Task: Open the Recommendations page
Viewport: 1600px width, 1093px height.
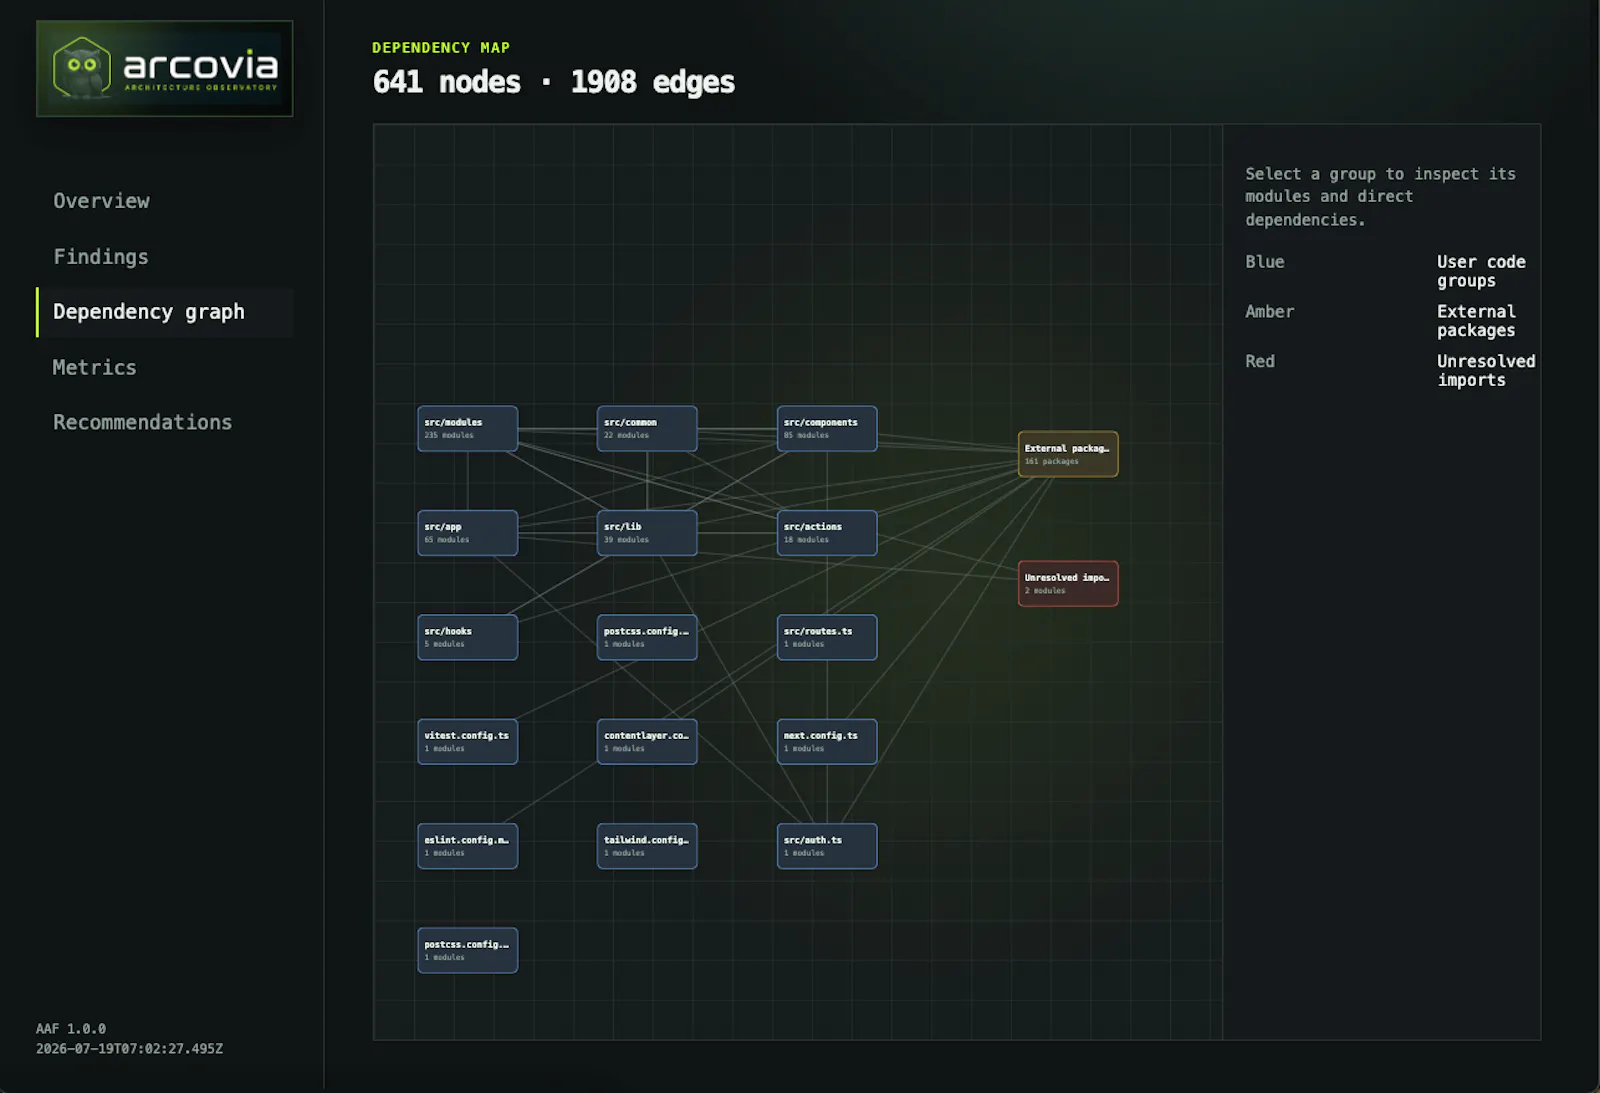Action: [x=142, y=423]
